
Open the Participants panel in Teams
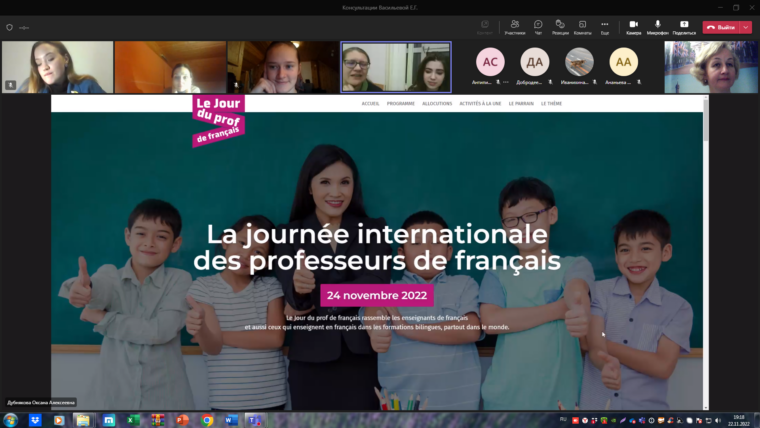point(514,26)
